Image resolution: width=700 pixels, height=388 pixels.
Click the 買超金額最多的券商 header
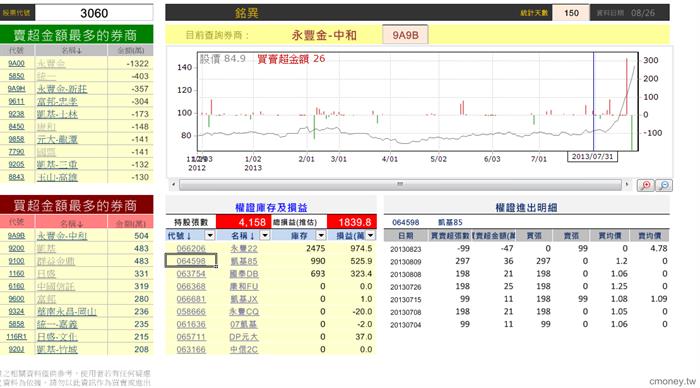click(x=76, y=205)
